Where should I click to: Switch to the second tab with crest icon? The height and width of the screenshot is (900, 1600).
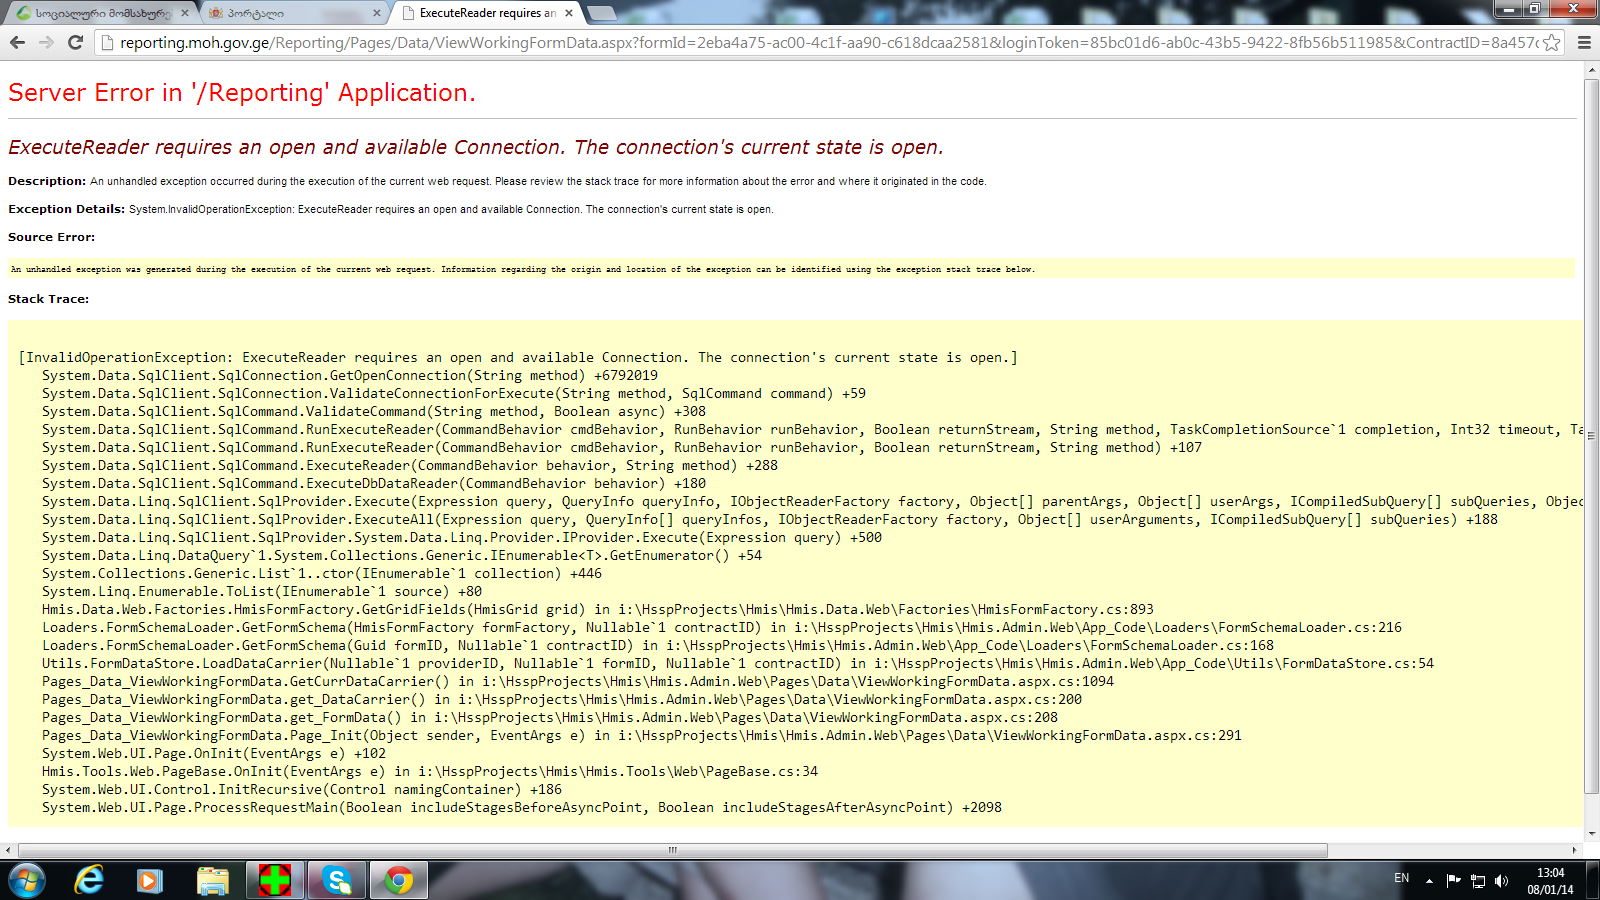pyautogui.click(x=290, y=13)
